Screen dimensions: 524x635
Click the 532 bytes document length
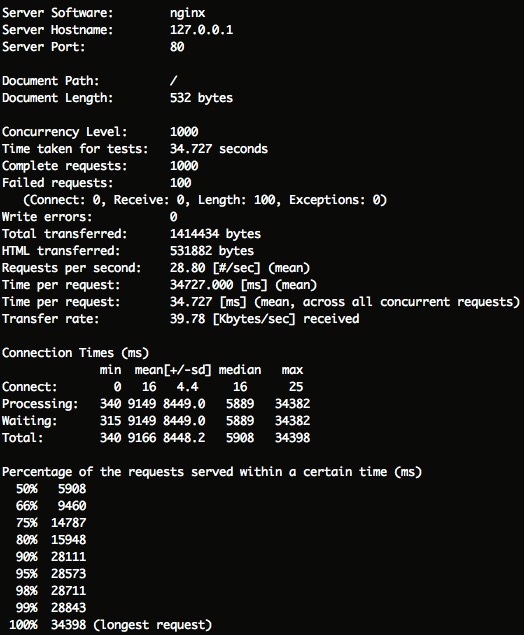click(201, 98)
